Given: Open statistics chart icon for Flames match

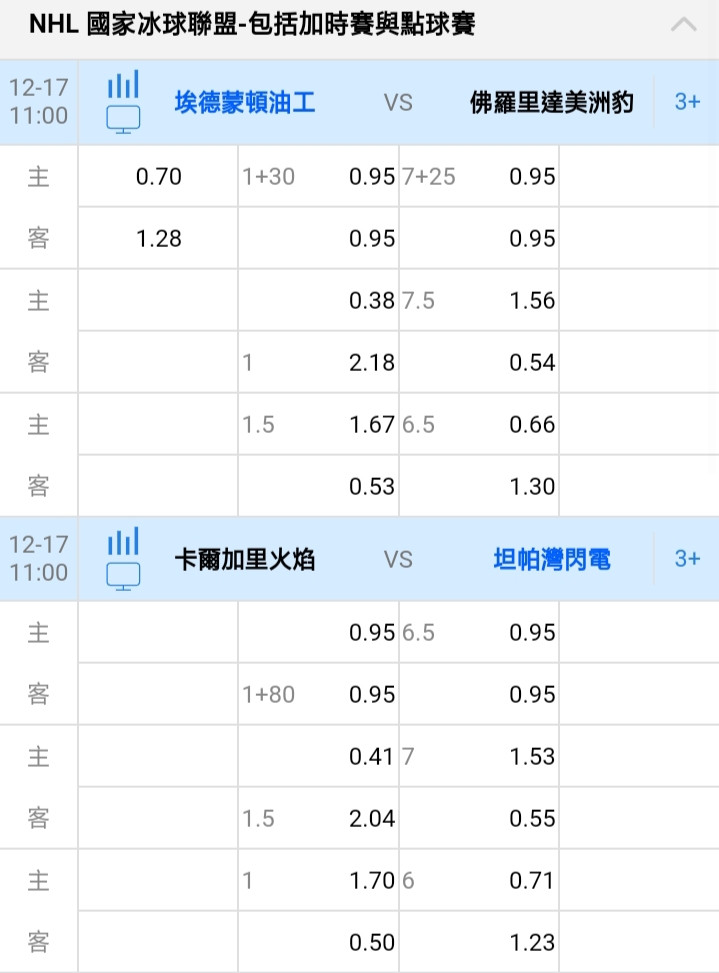Looking at the screenshot, I should (123, 541).
